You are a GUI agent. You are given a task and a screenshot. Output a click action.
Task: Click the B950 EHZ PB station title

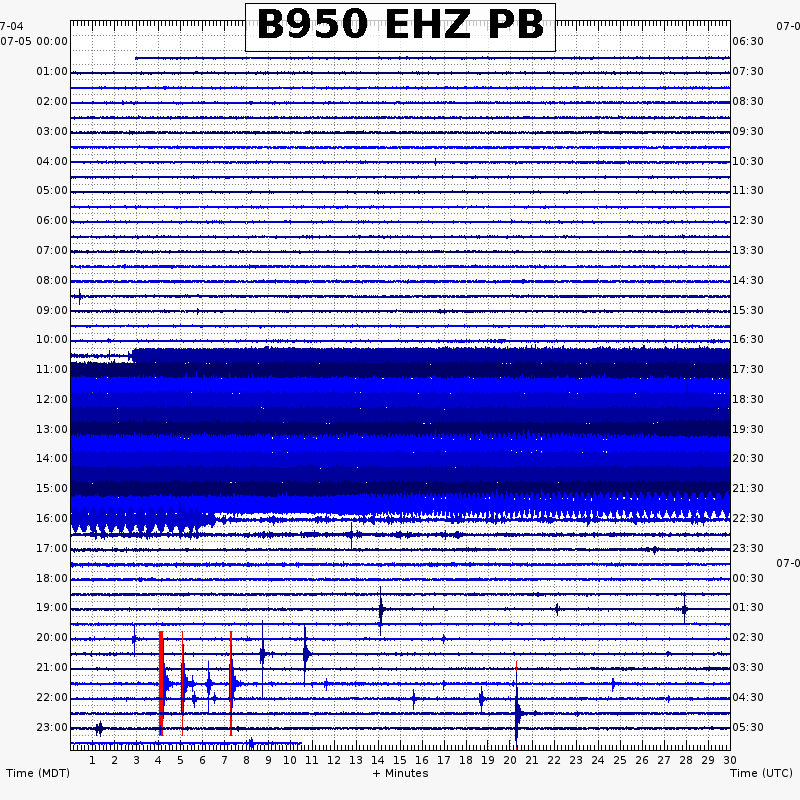coord(401,26)
